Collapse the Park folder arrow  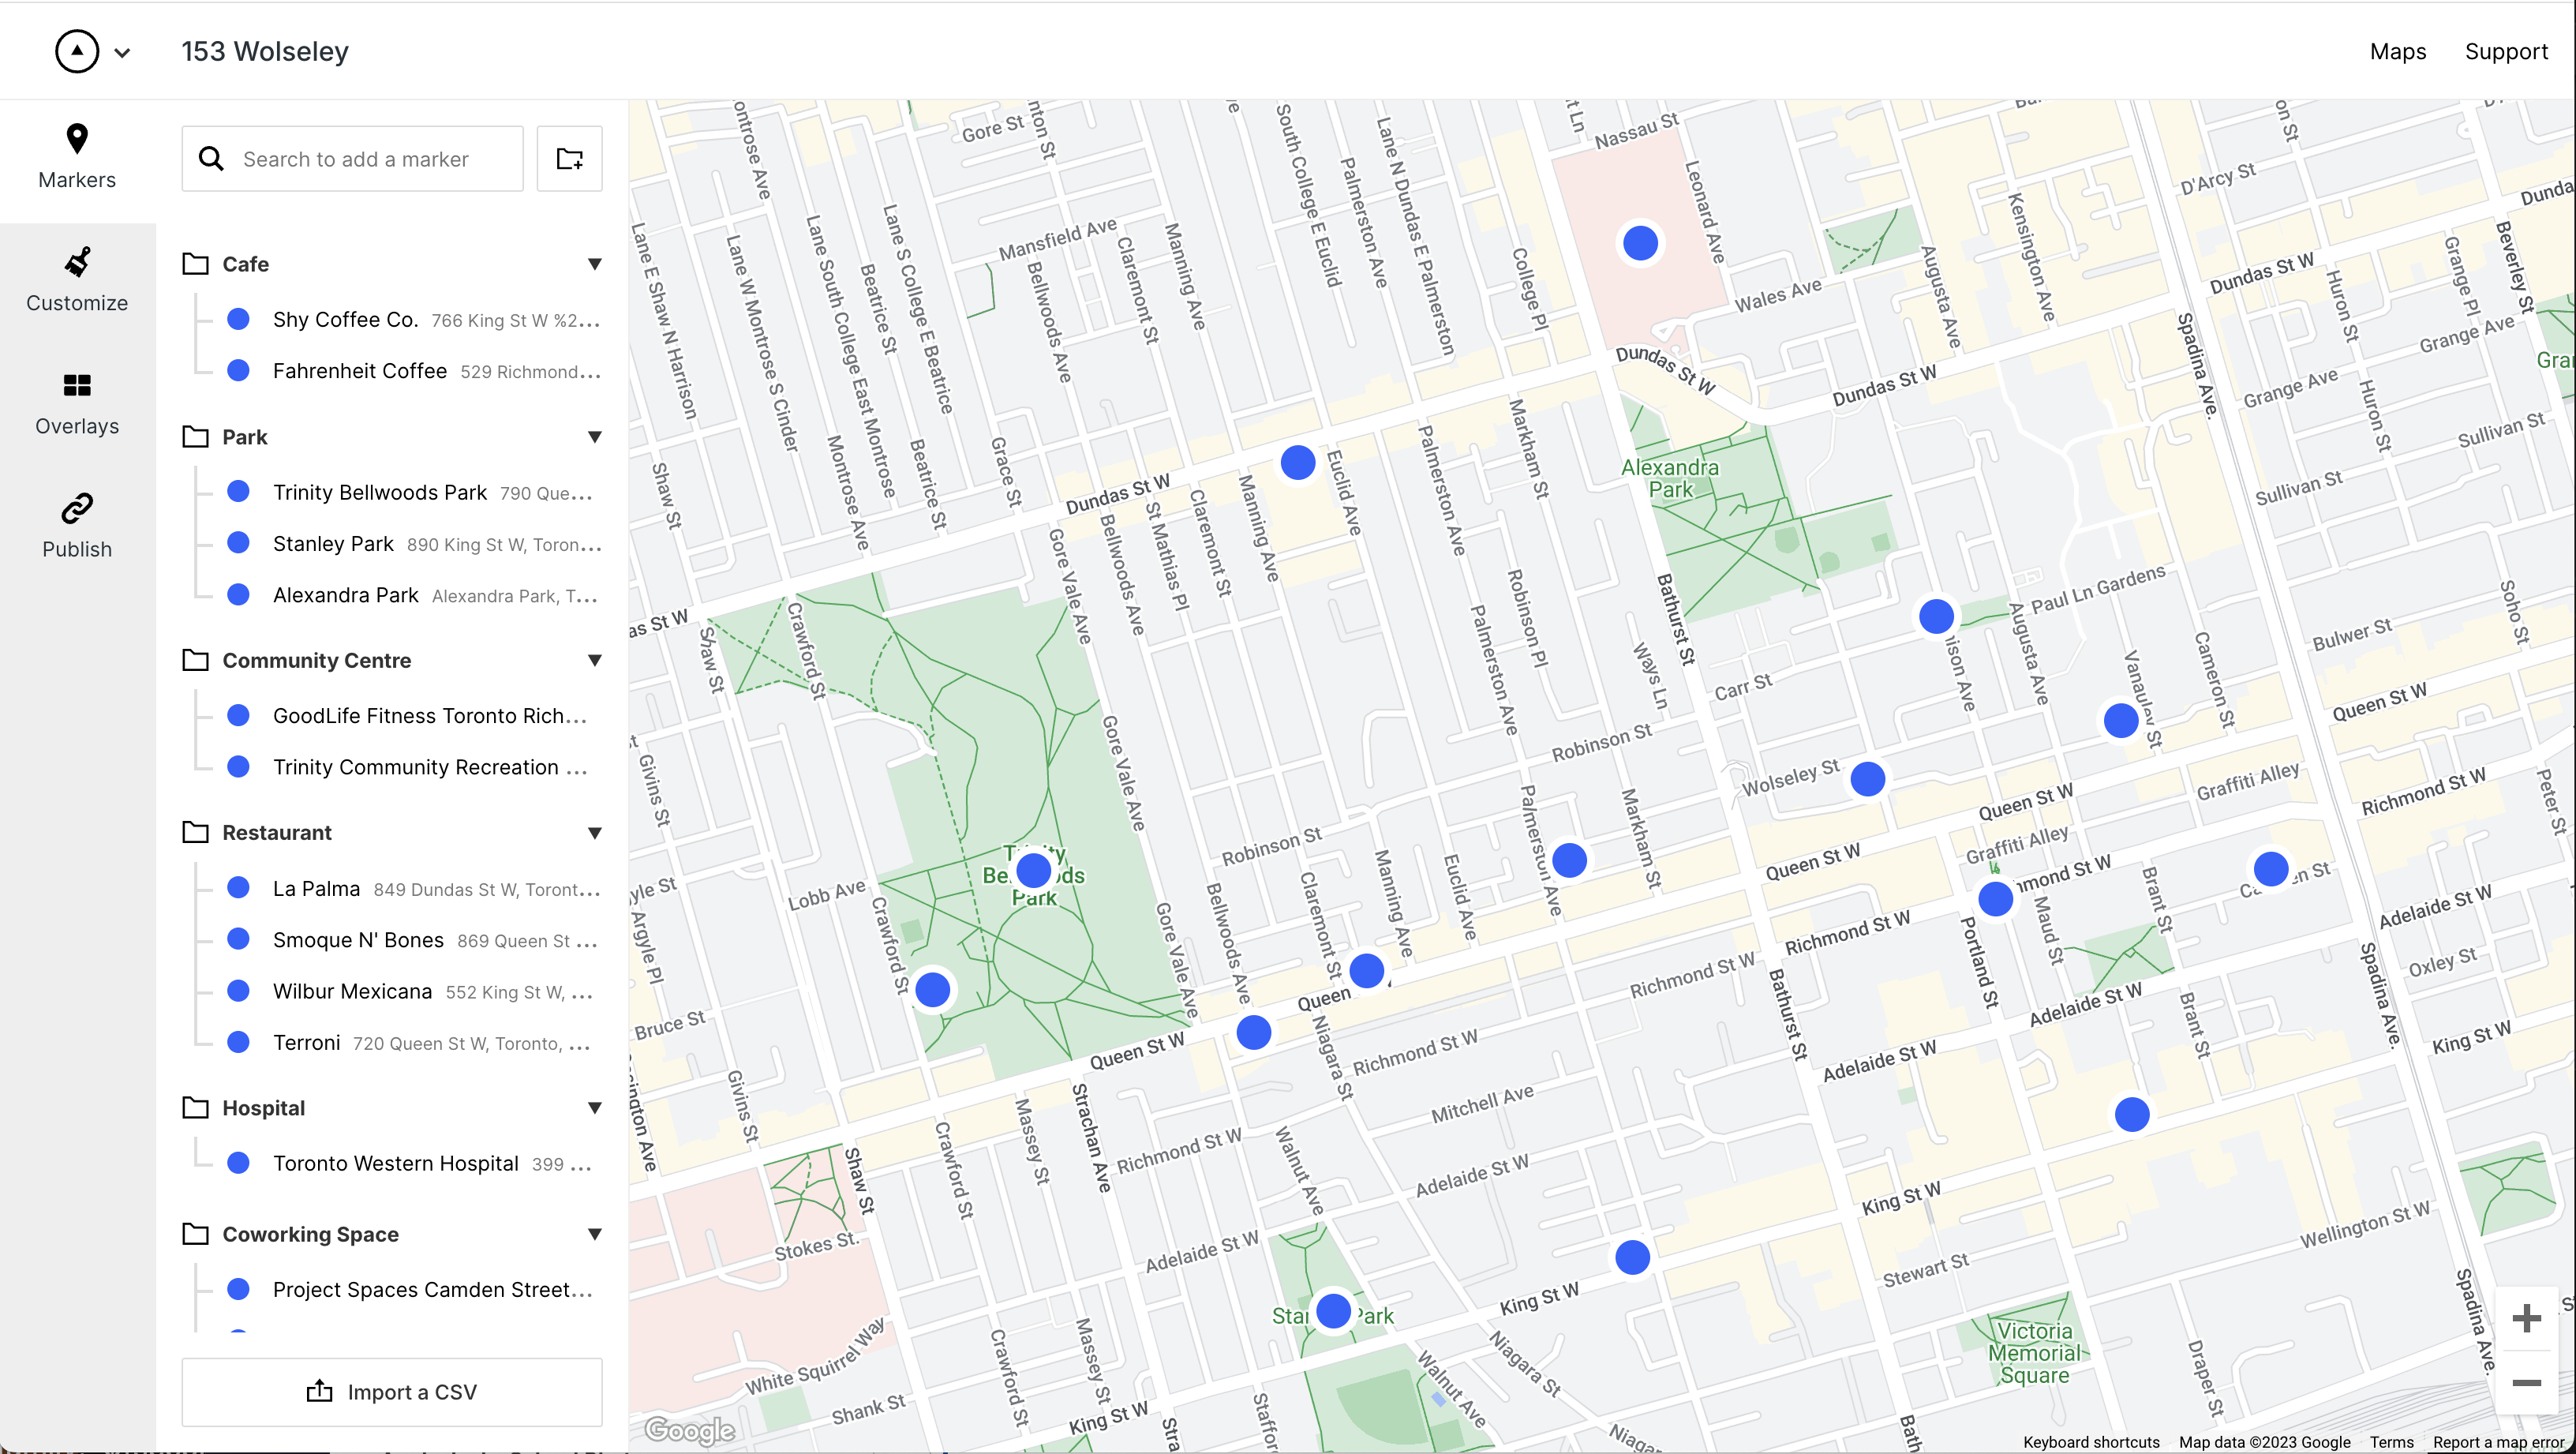click(x=595, y=437)
